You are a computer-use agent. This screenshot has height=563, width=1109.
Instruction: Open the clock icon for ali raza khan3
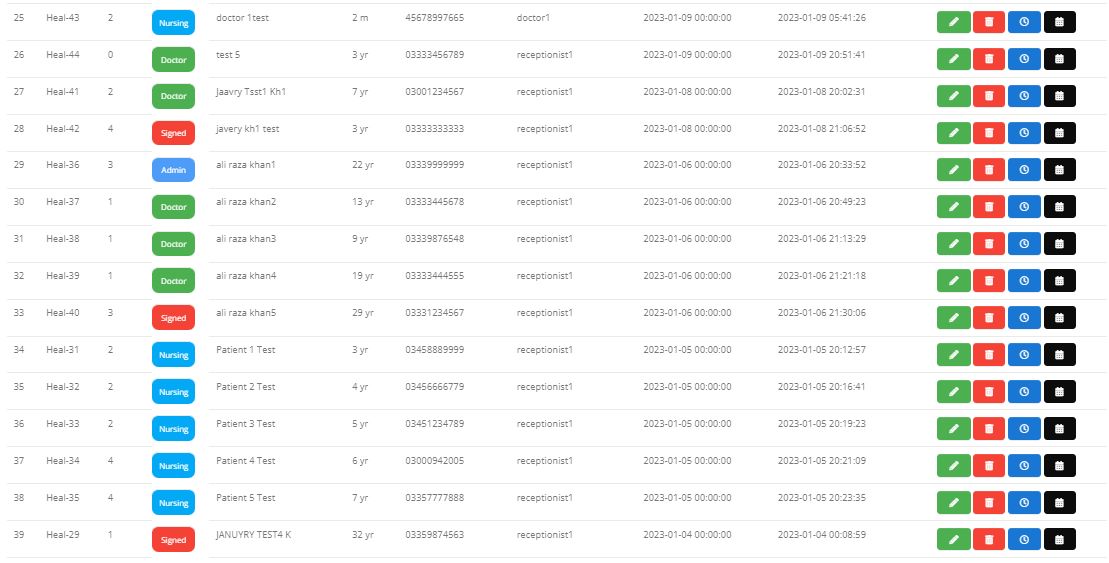coord(1024,244)
